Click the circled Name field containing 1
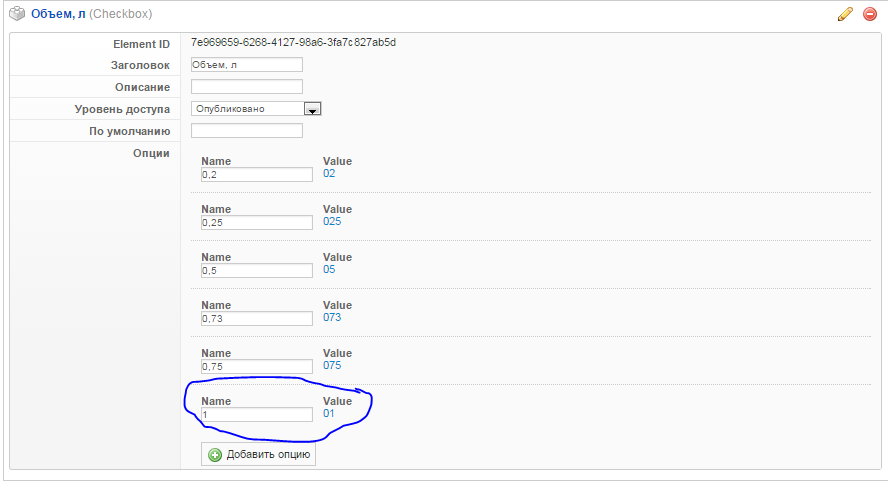 [x=257, y=414]
